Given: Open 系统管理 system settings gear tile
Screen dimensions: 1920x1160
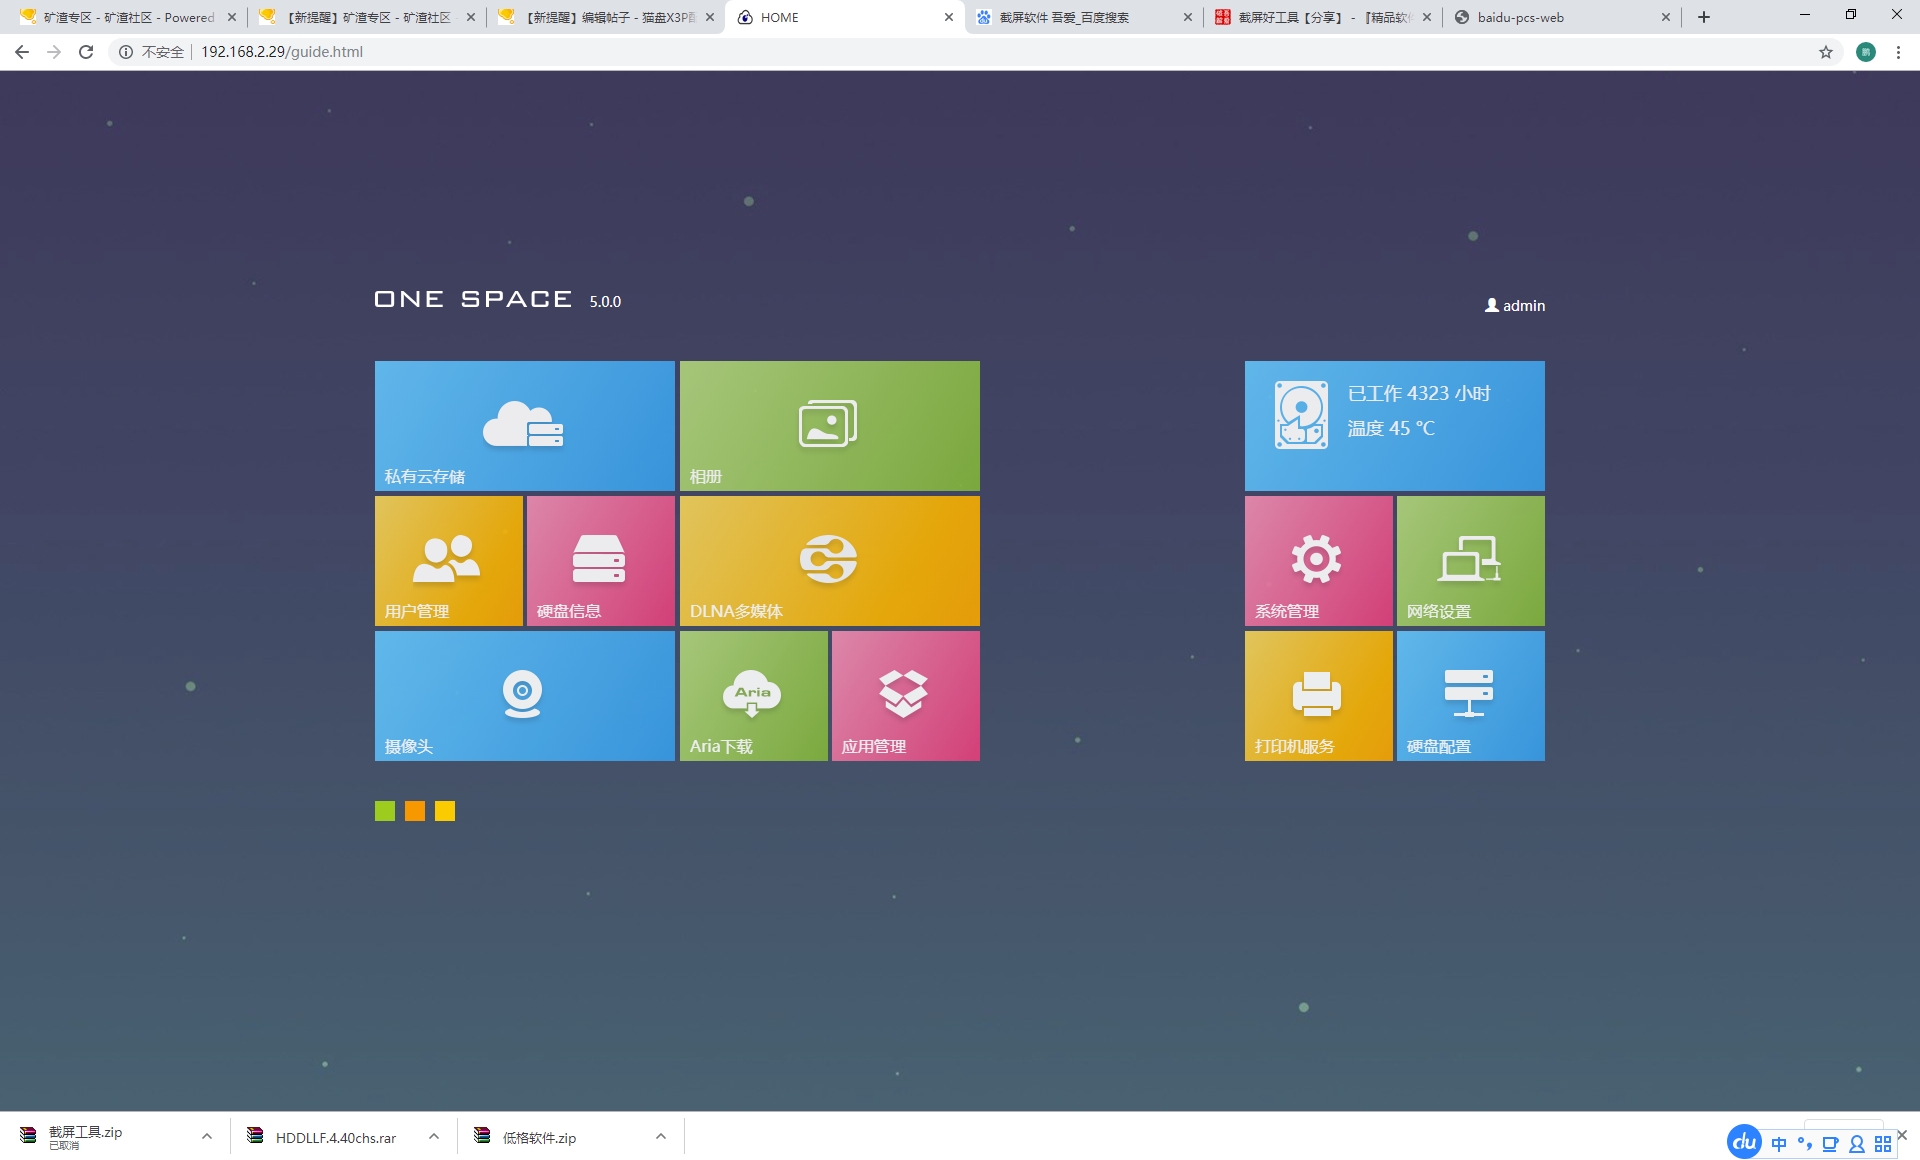Looking at the screenshot, I should click(x=1318, y=560).
